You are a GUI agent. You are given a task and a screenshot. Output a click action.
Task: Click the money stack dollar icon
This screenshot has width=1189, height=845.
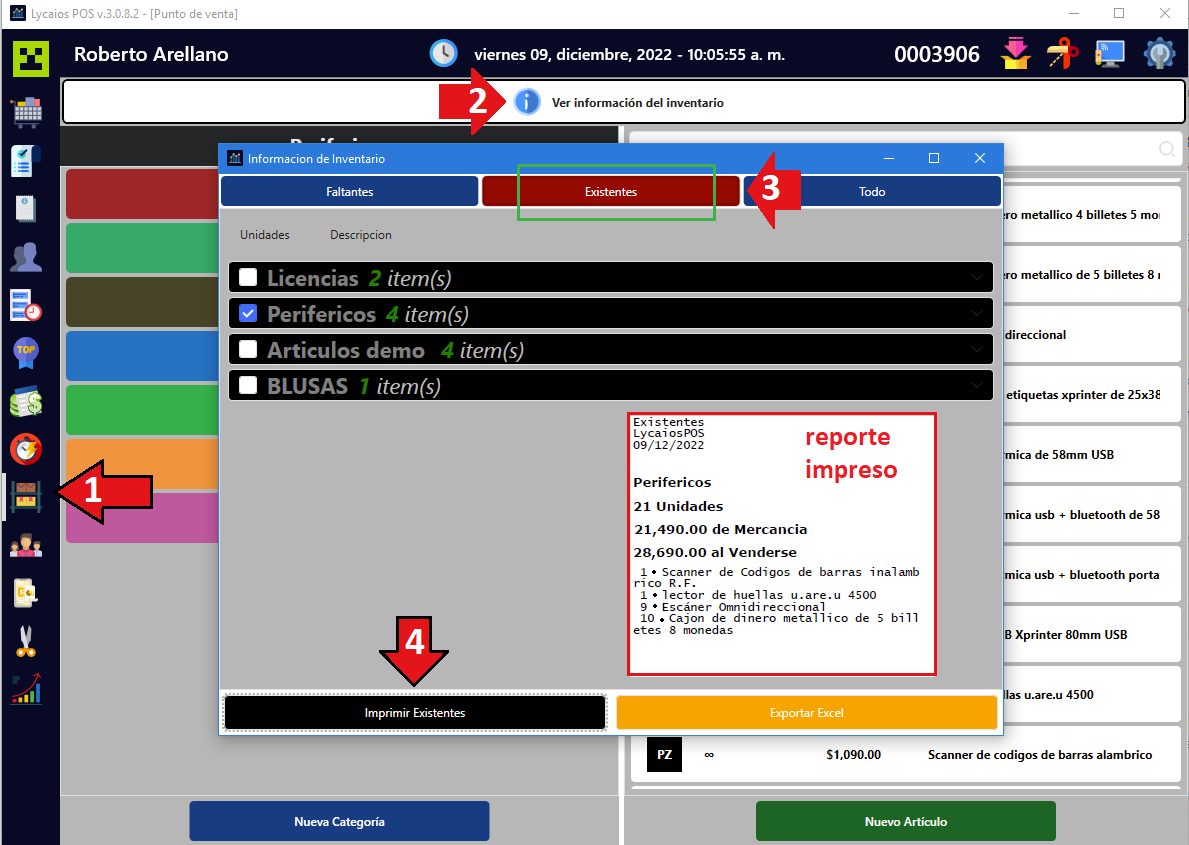(27, 401)
